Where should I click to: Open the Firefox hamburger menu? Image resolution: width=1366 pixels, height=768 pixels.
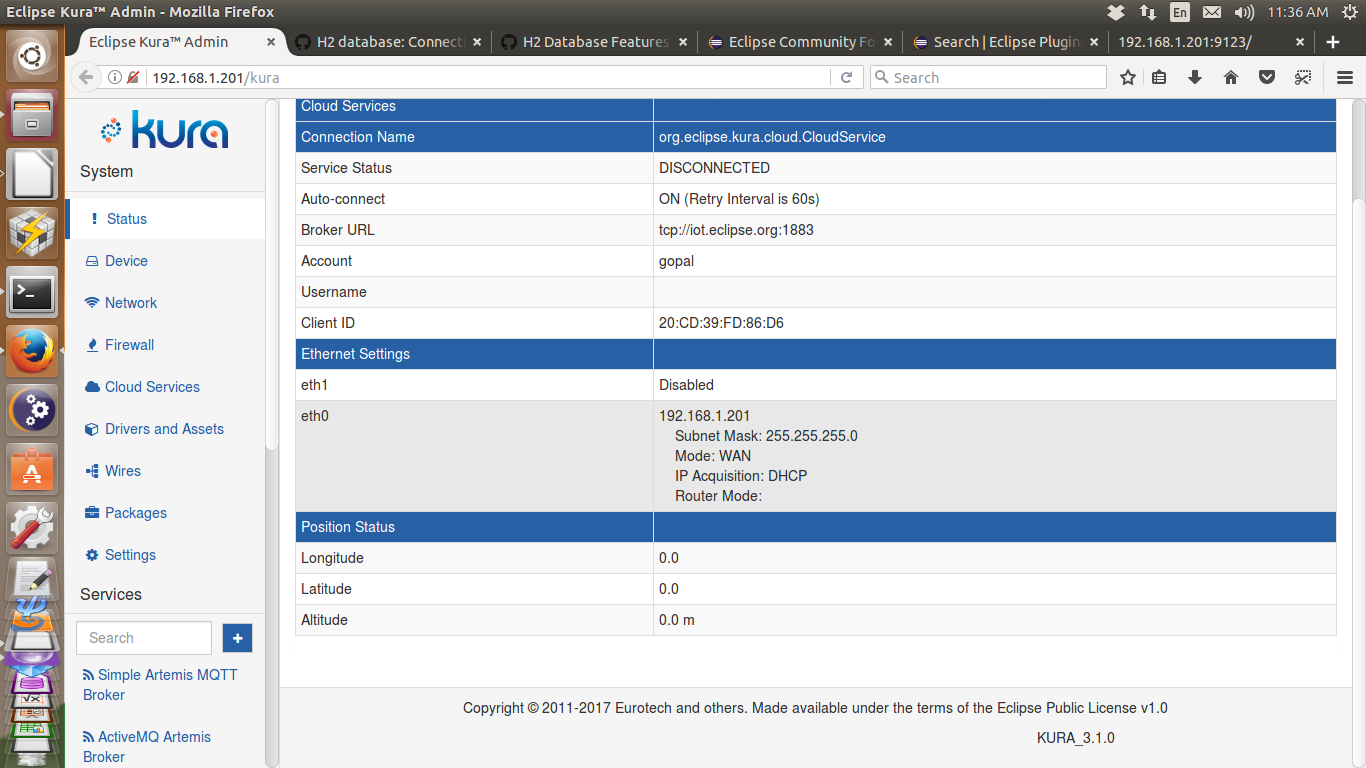1345,78
